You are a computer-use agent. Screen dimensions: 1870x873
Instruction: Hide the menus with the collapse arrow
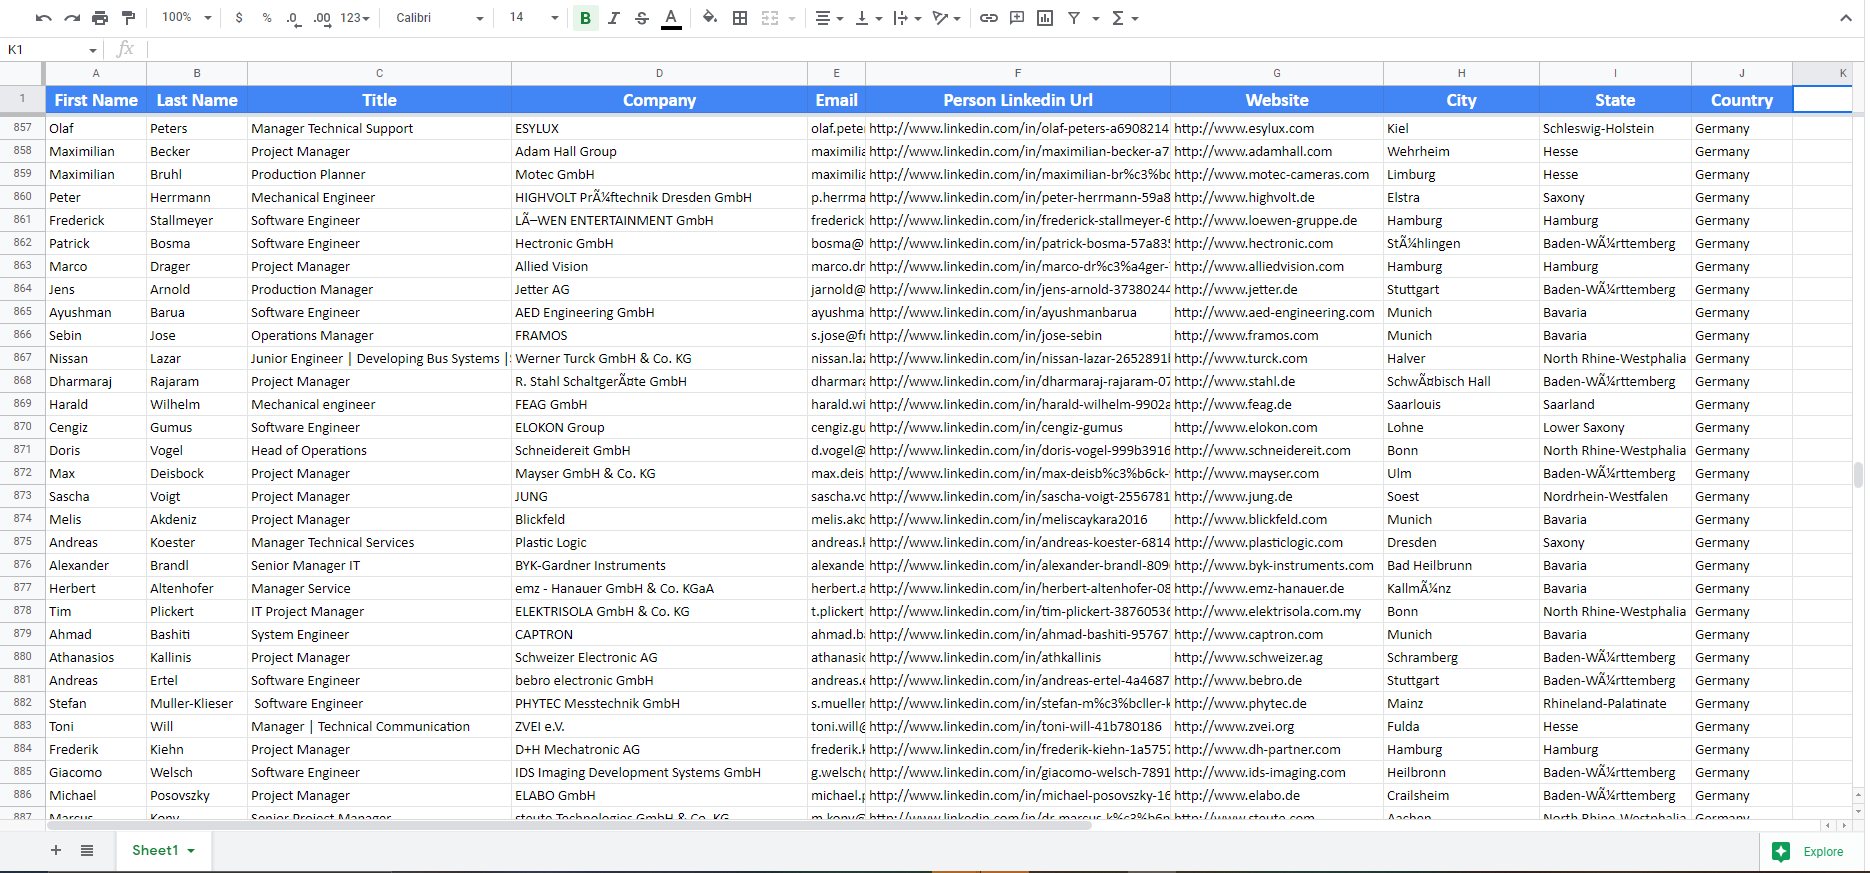(1845, 18)
